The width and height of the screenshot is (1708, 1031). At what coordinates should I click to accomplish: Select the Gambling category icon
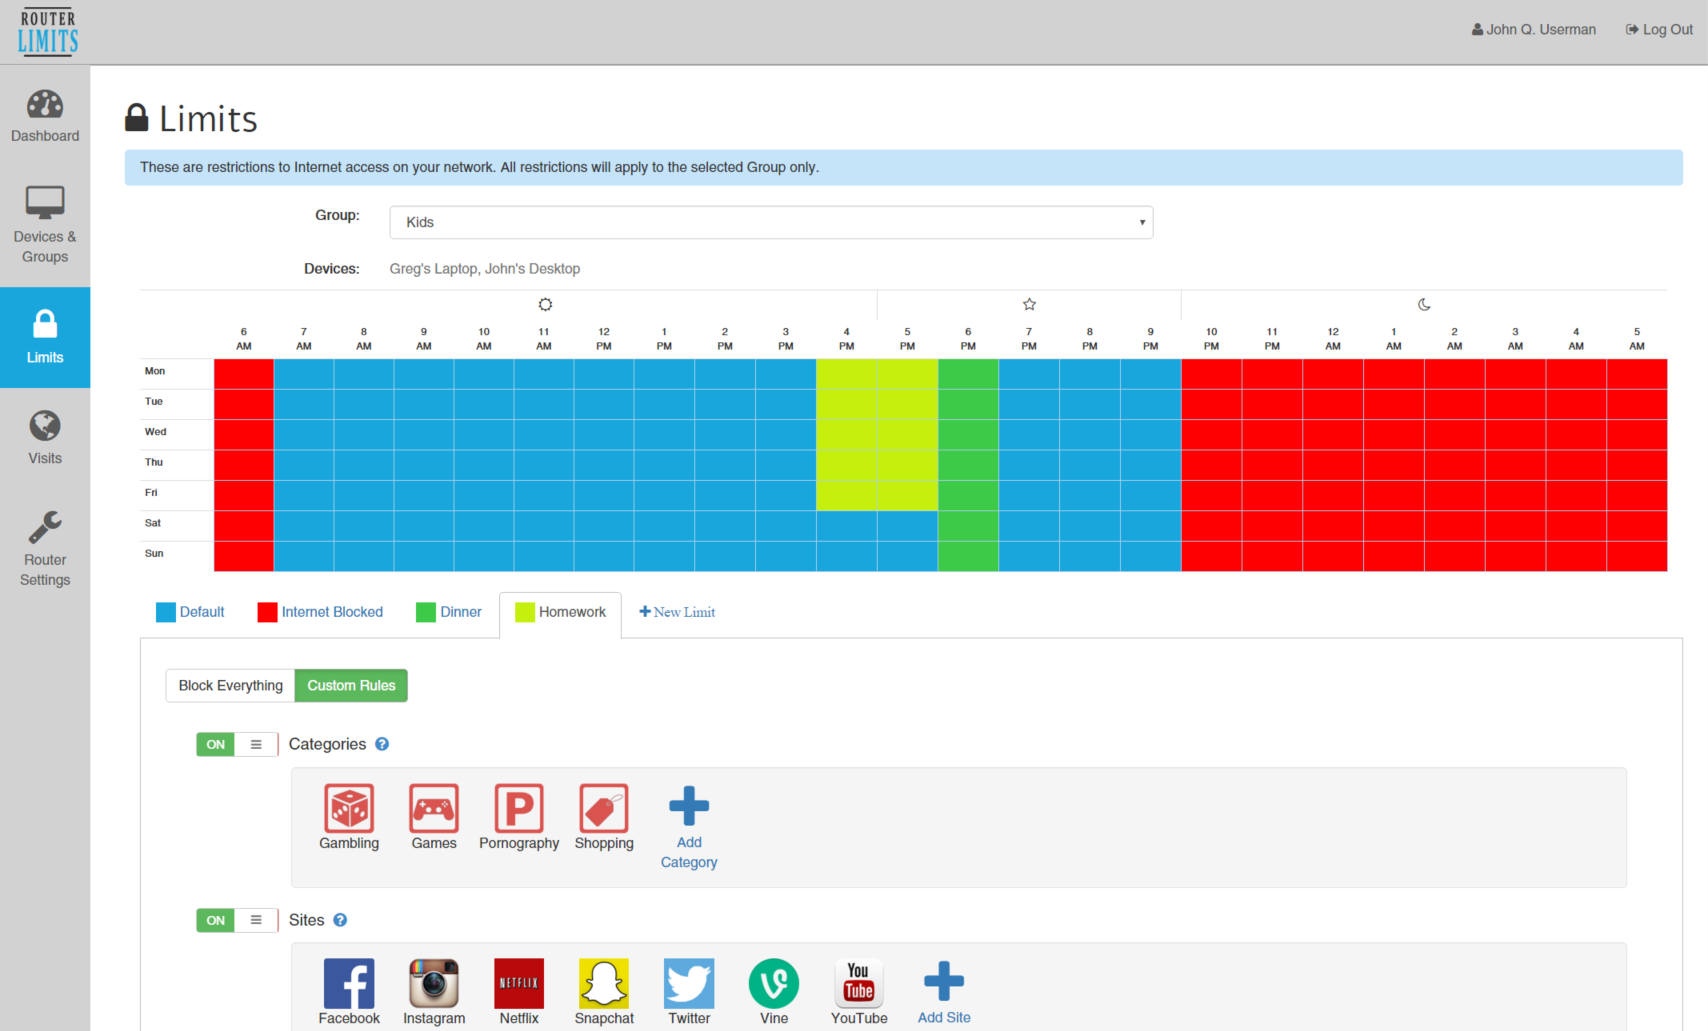(349, 809)
